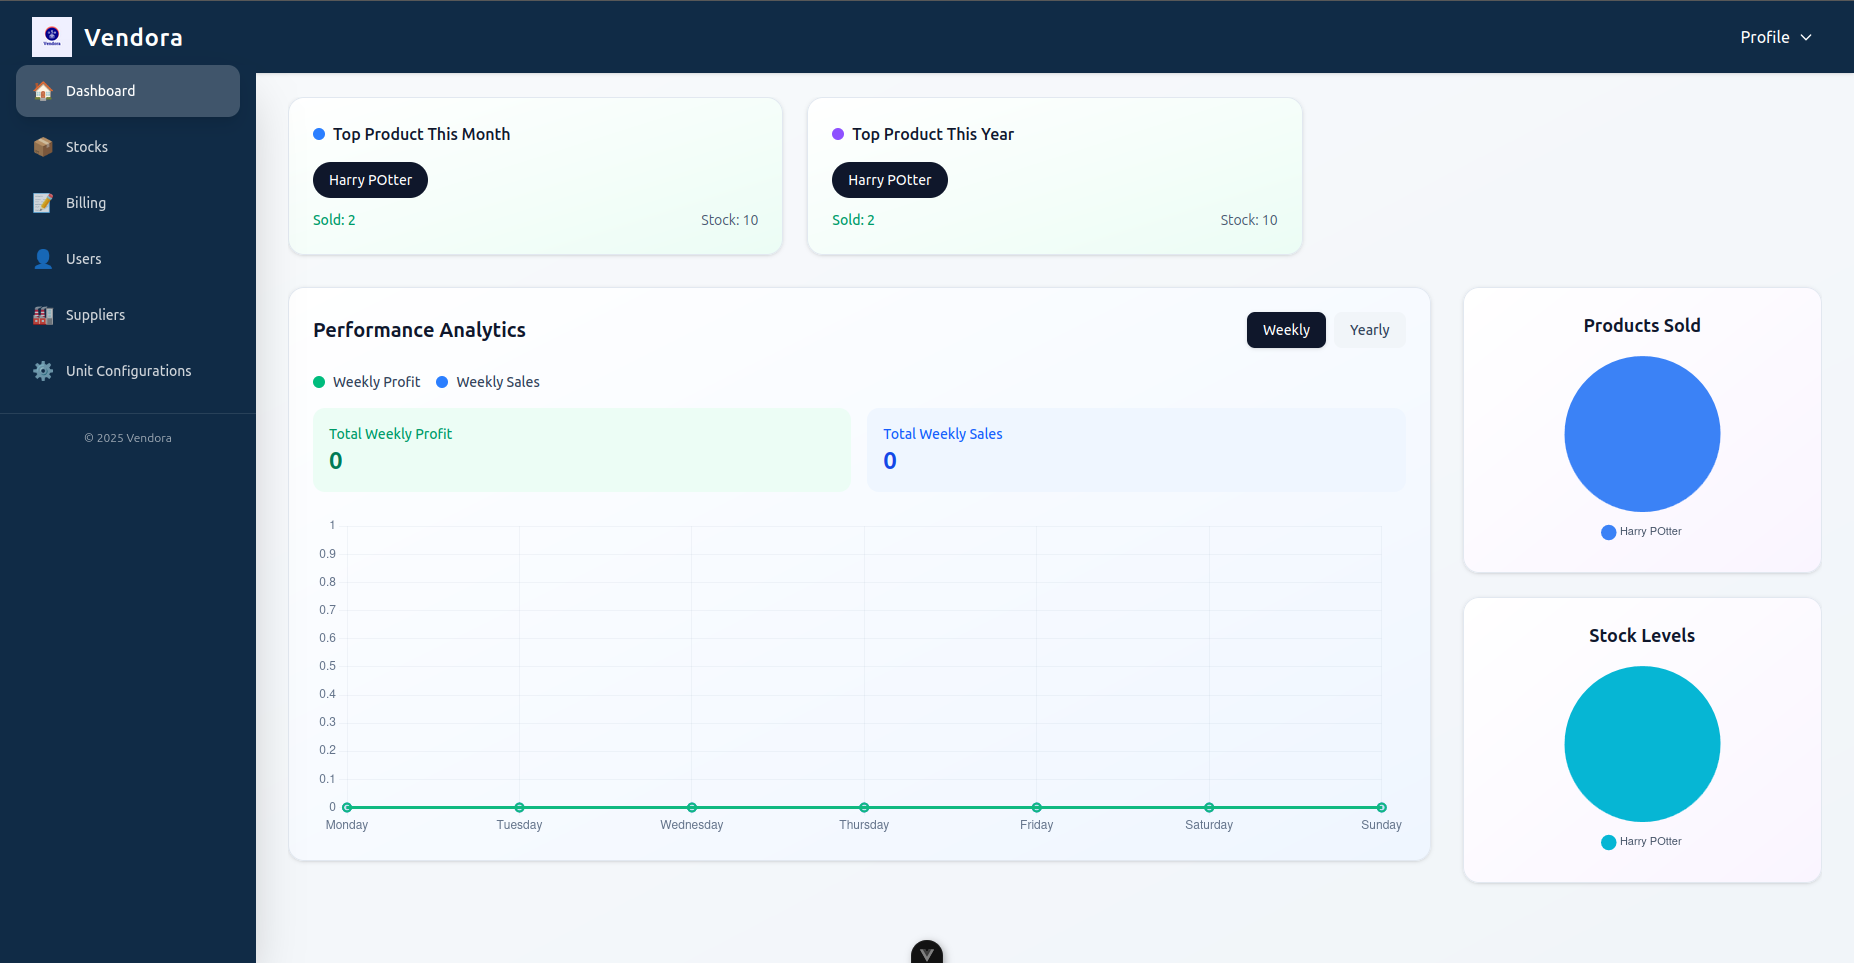Click the purple dot beside Top Product This Year

pos(838,134)
